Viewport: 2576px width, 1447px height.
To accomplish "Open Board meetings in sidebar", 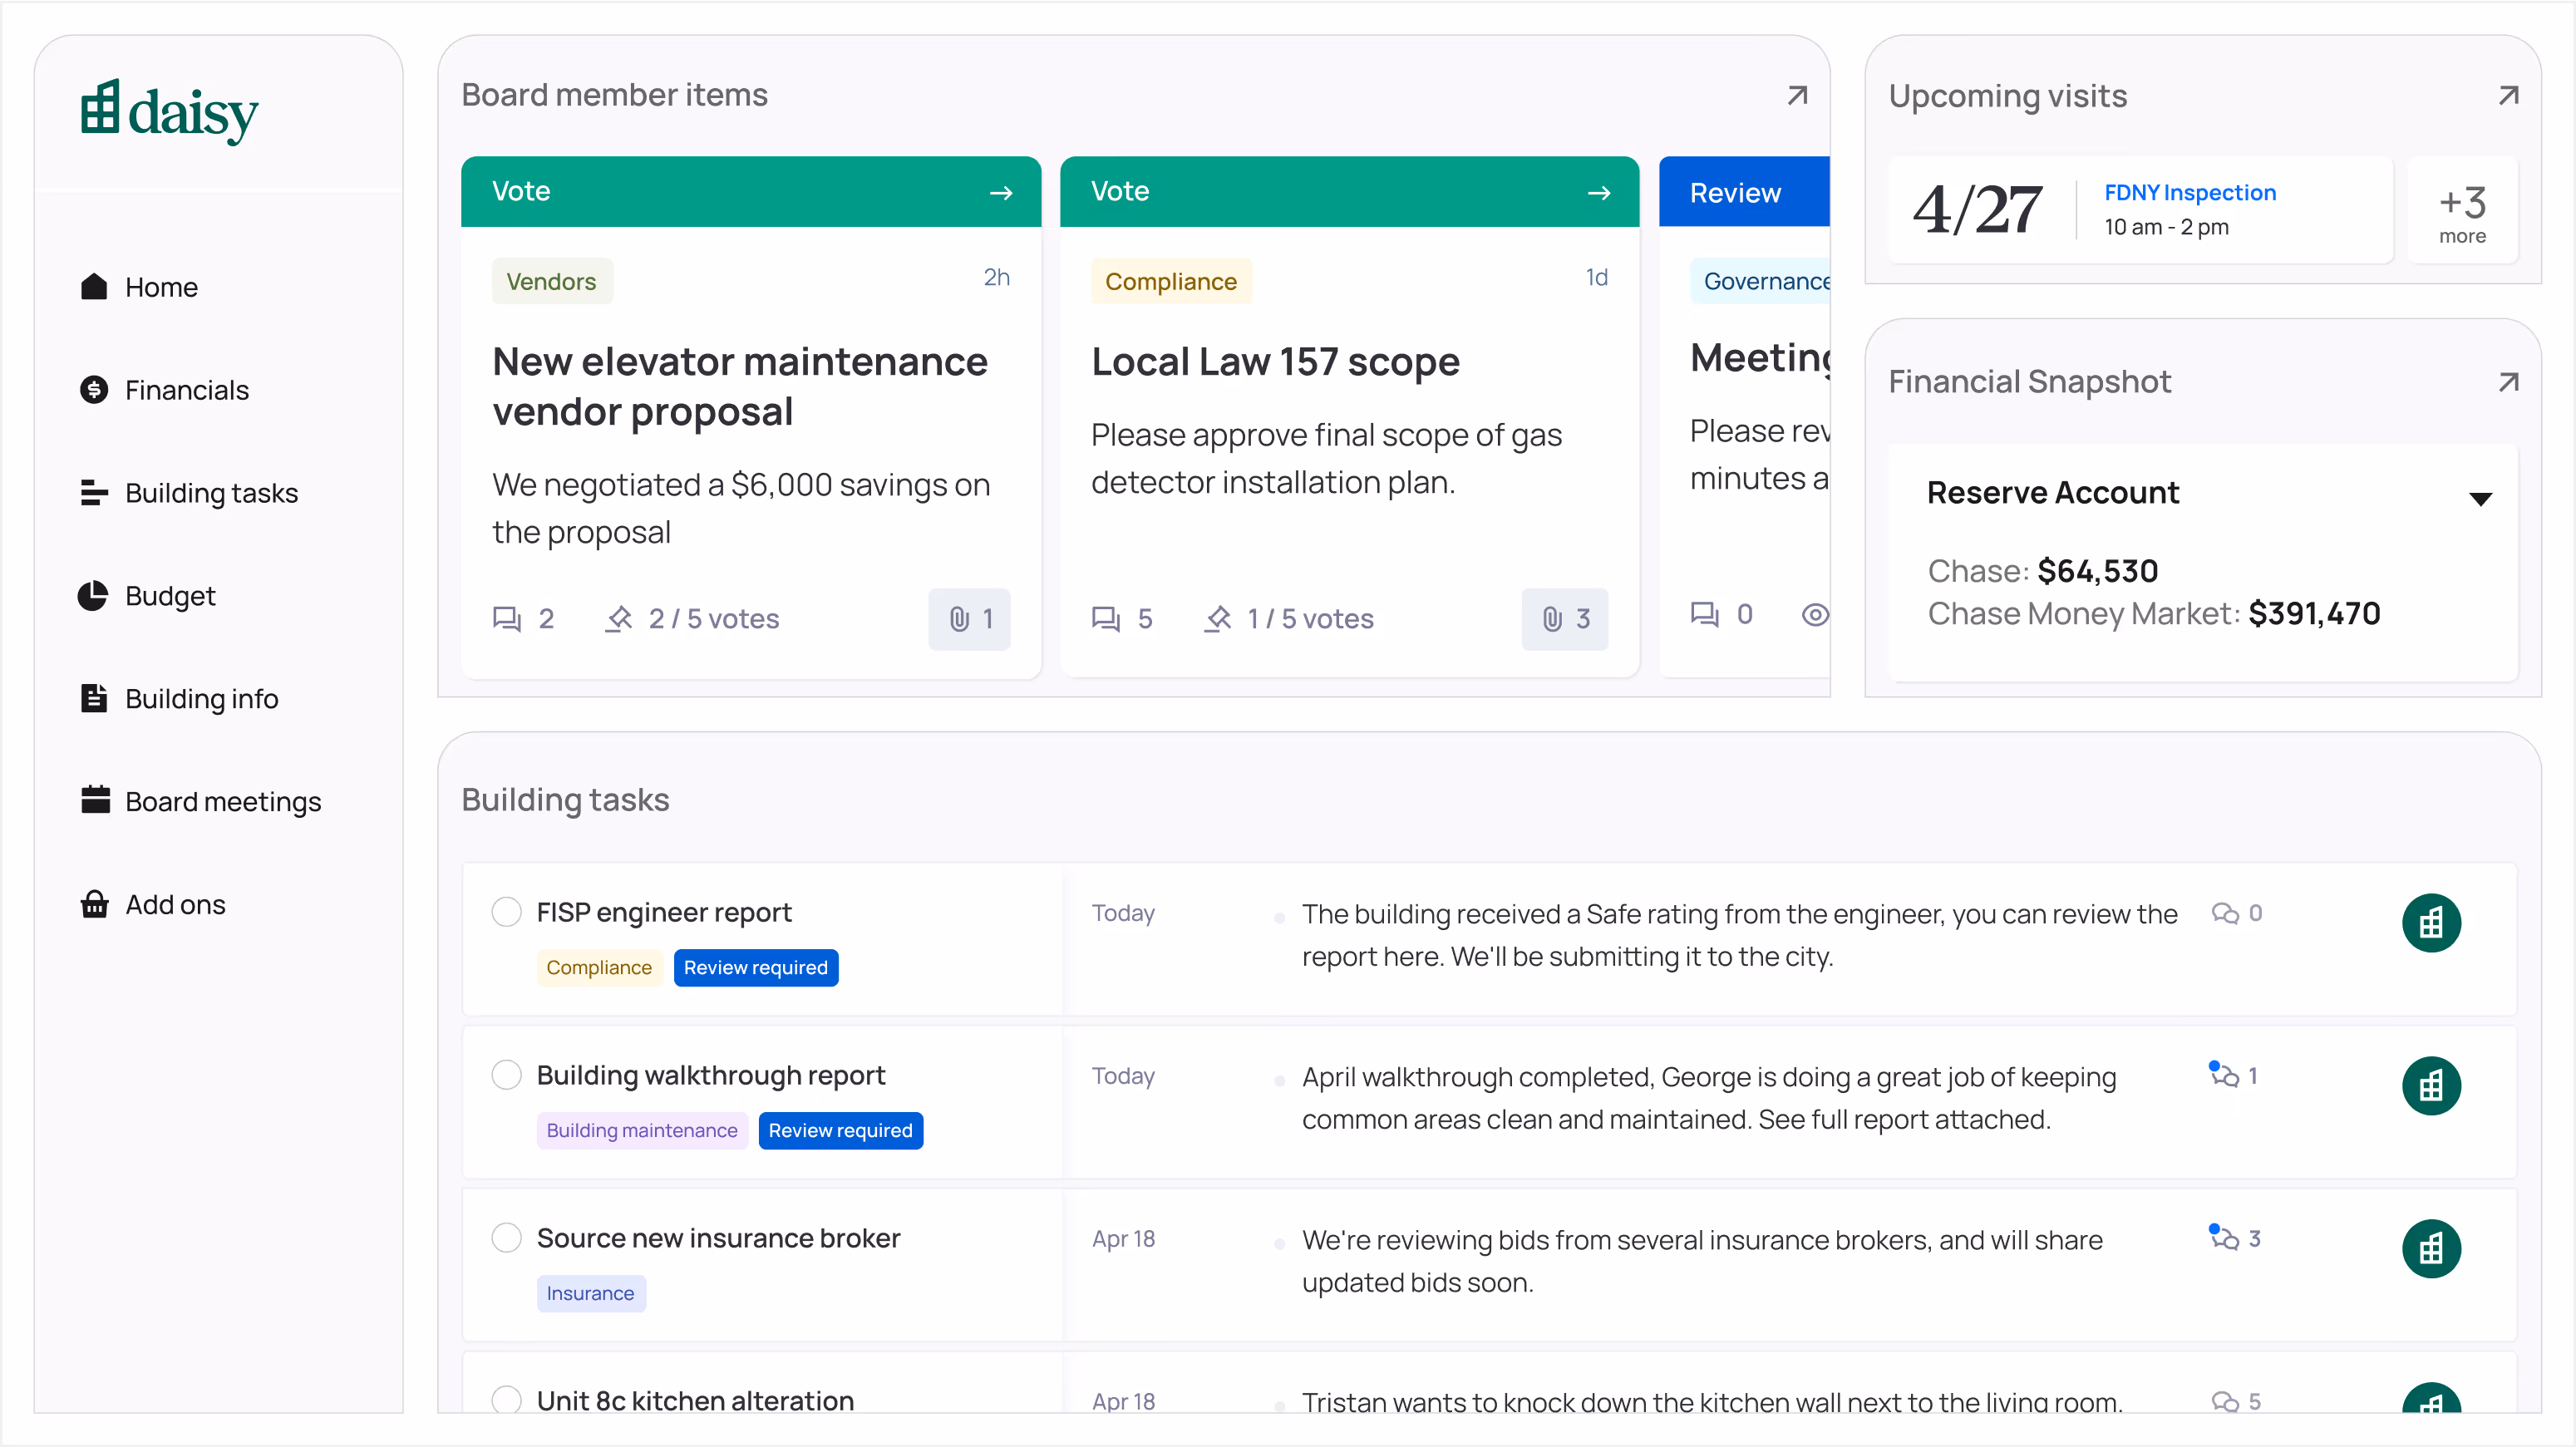I will click(x=222, y=802).
